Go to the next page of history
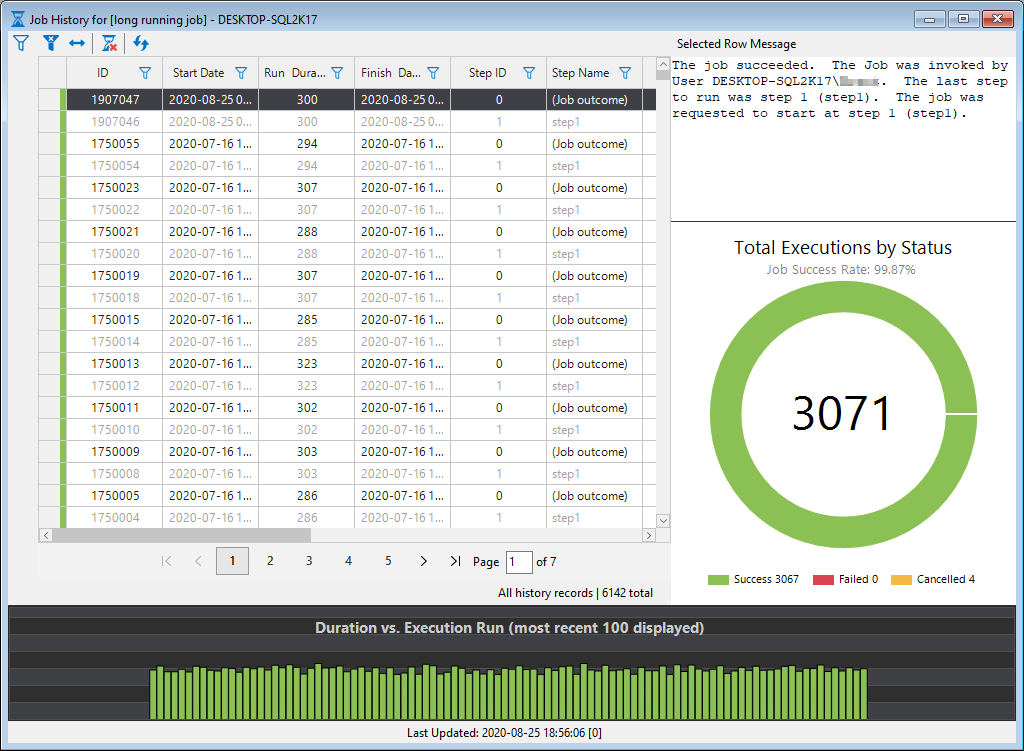The height and width of the screenshot is (751, 1024). [423, 561]
